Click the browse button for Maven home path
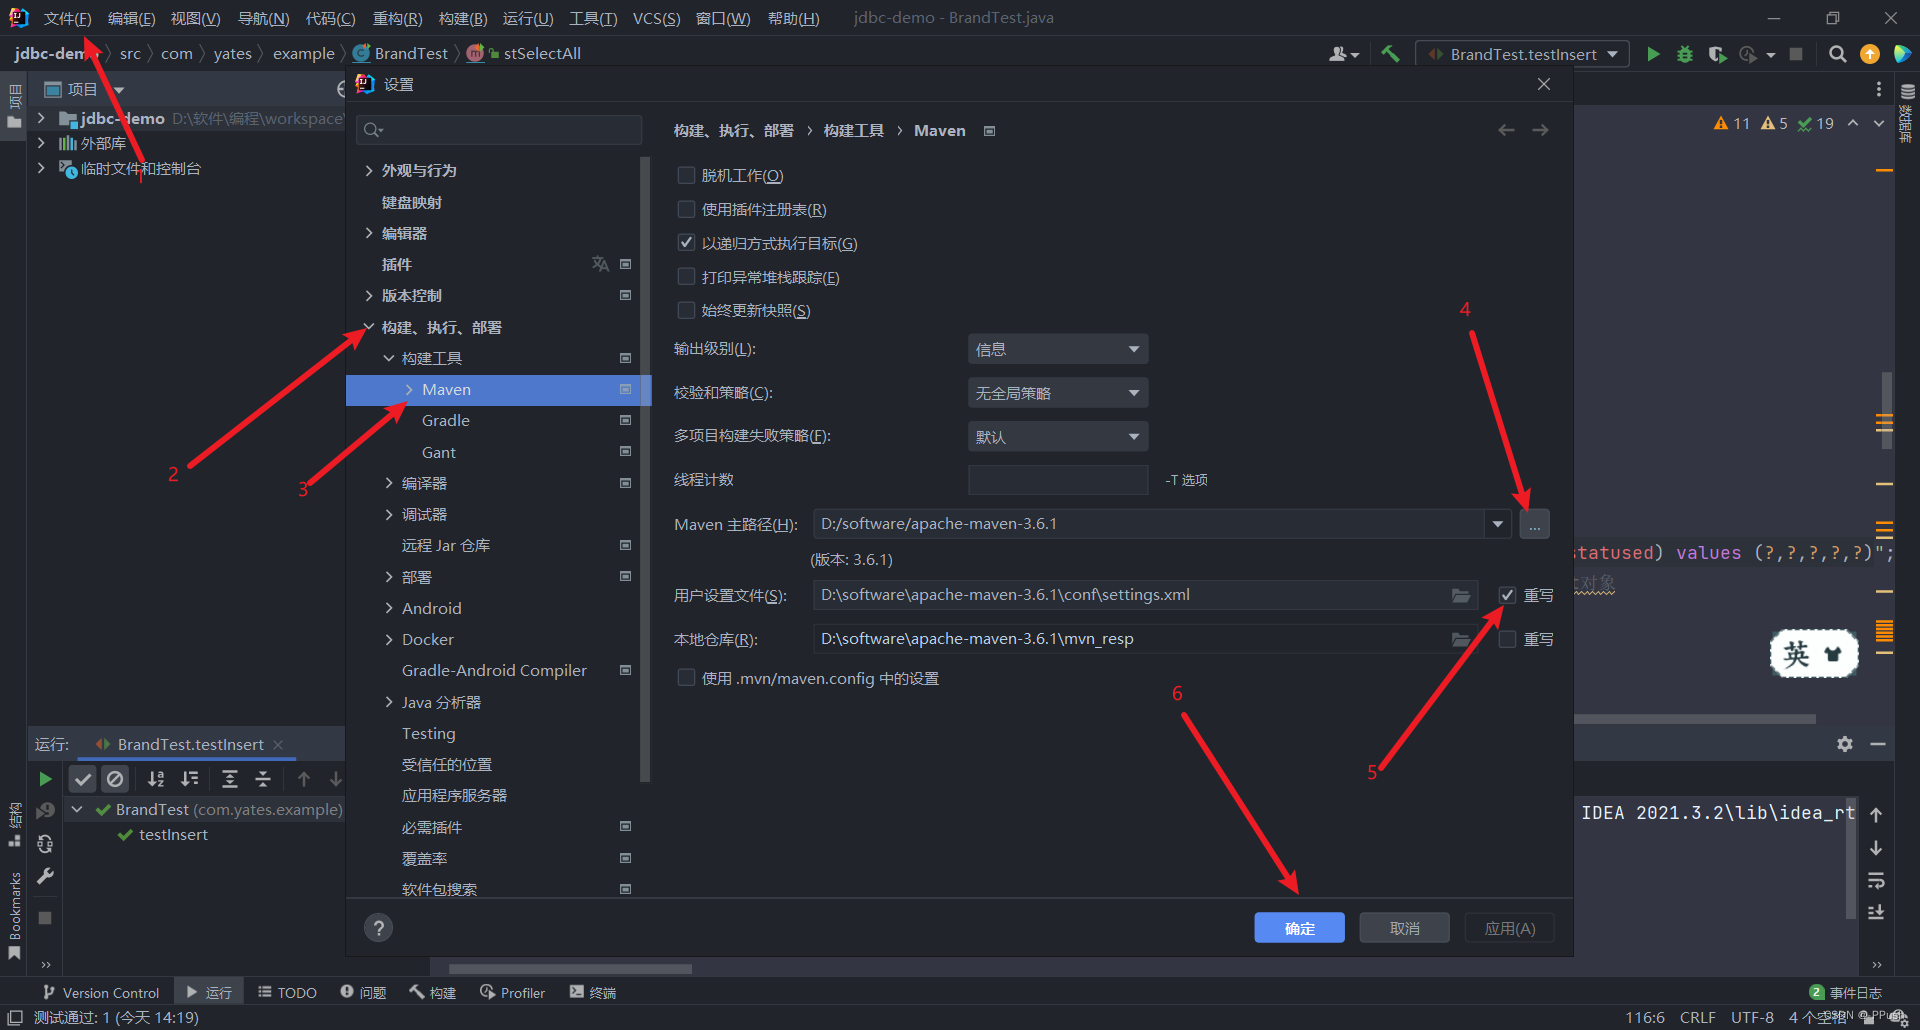 (x=1534, y=524)
